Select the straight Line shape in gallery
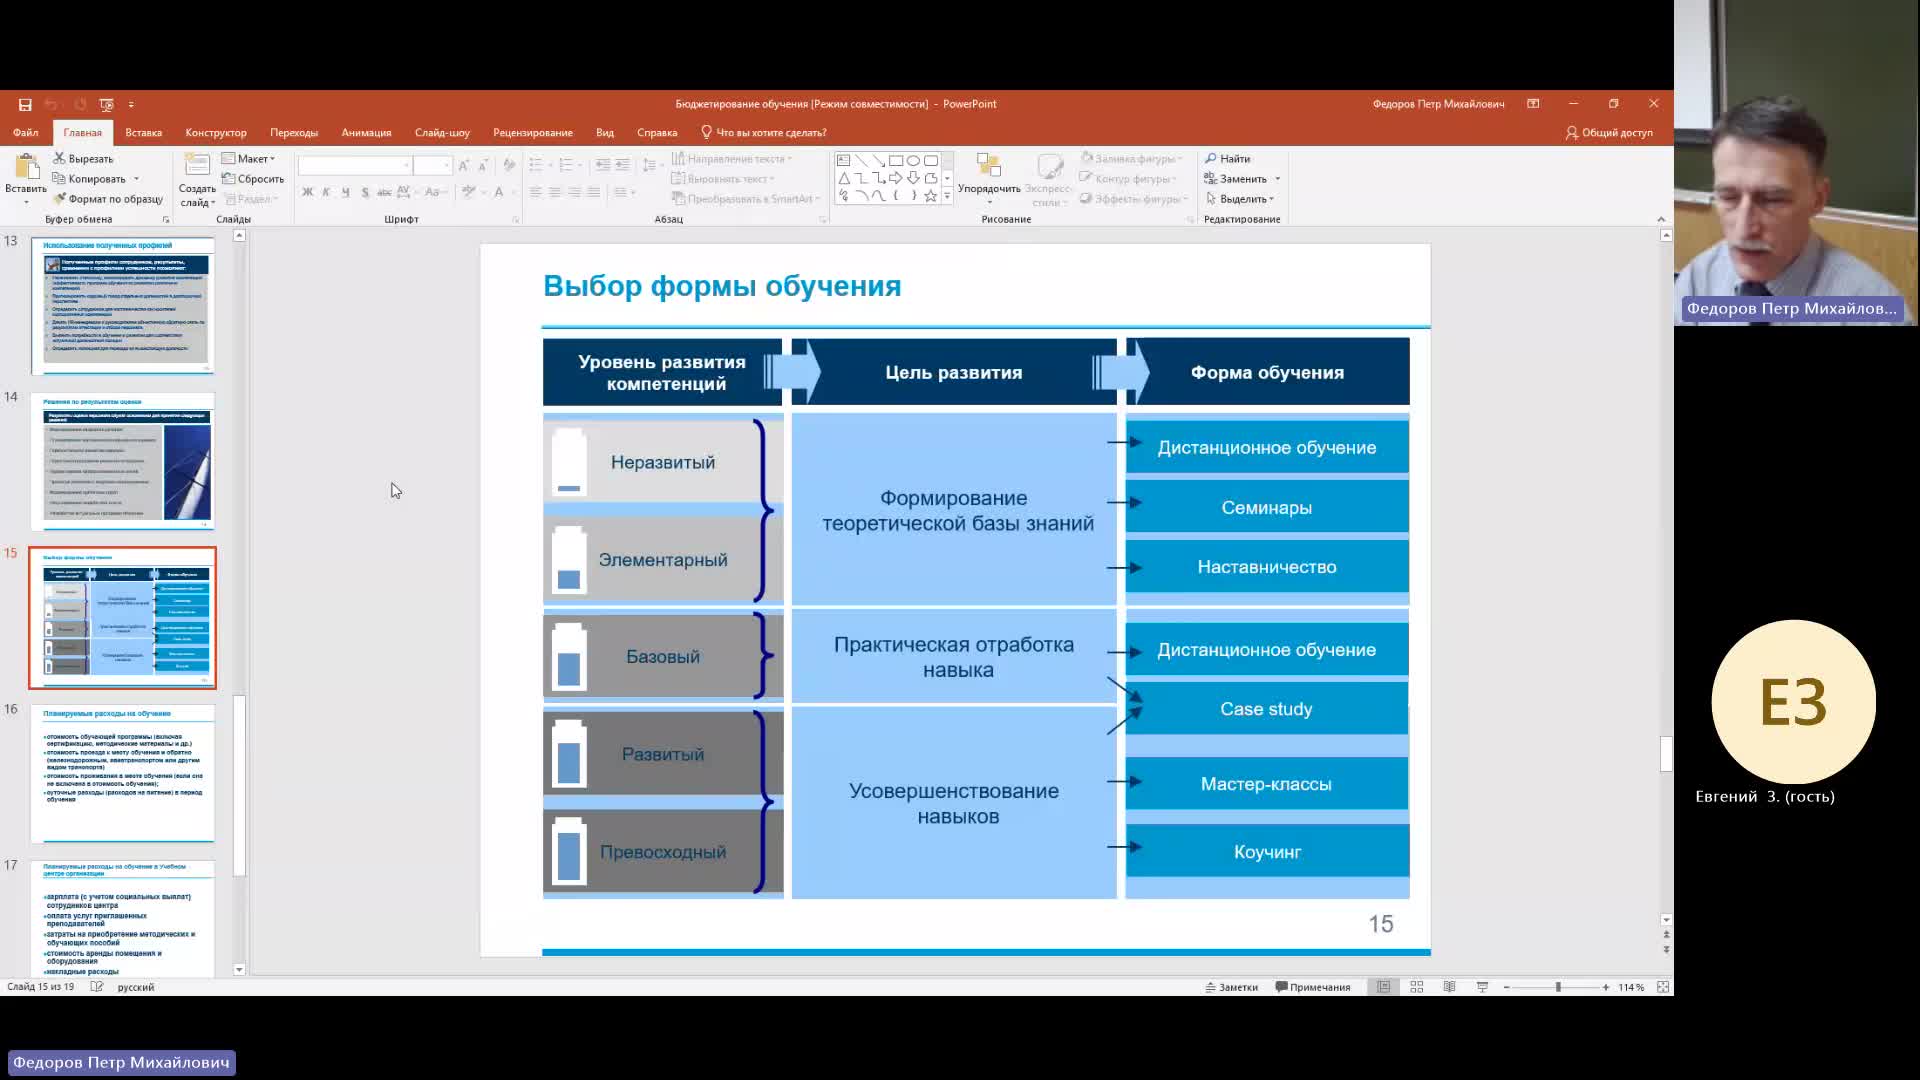Viewport: 1920px width, 1080px height. [x=861, y=160]
